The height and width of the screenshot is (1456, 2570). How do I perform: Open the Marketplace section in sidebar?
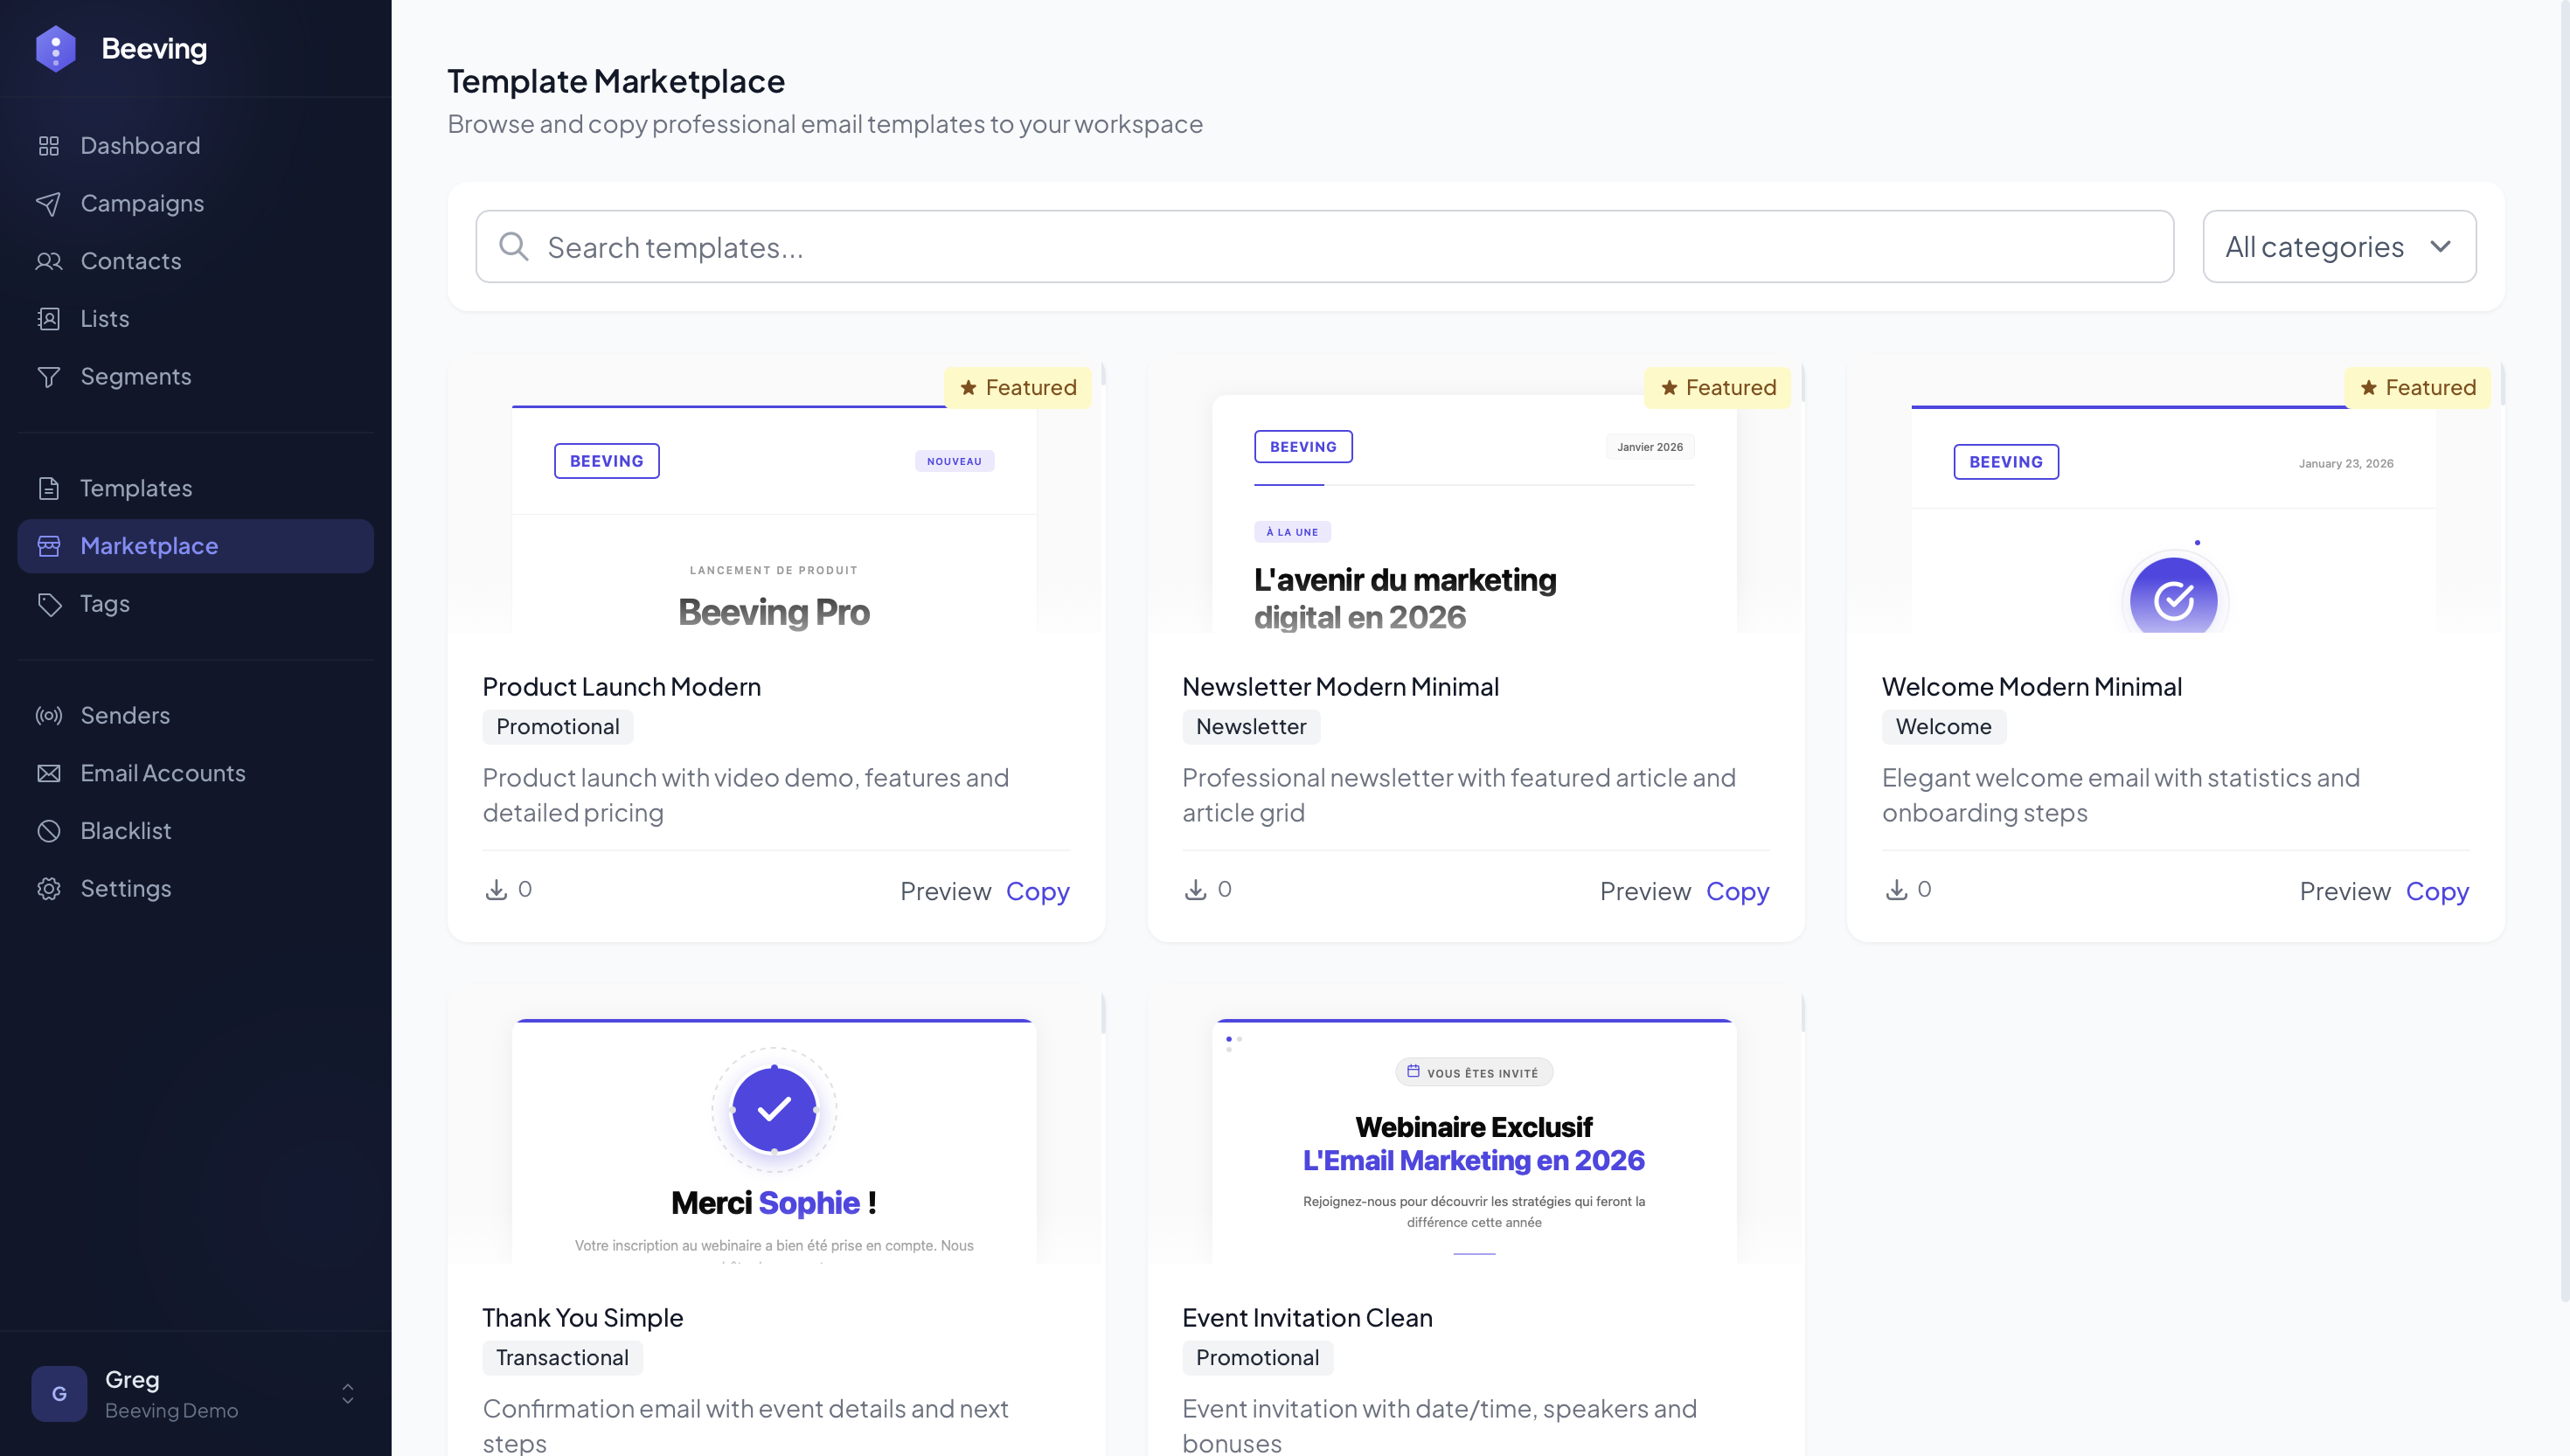coord(149,546)
